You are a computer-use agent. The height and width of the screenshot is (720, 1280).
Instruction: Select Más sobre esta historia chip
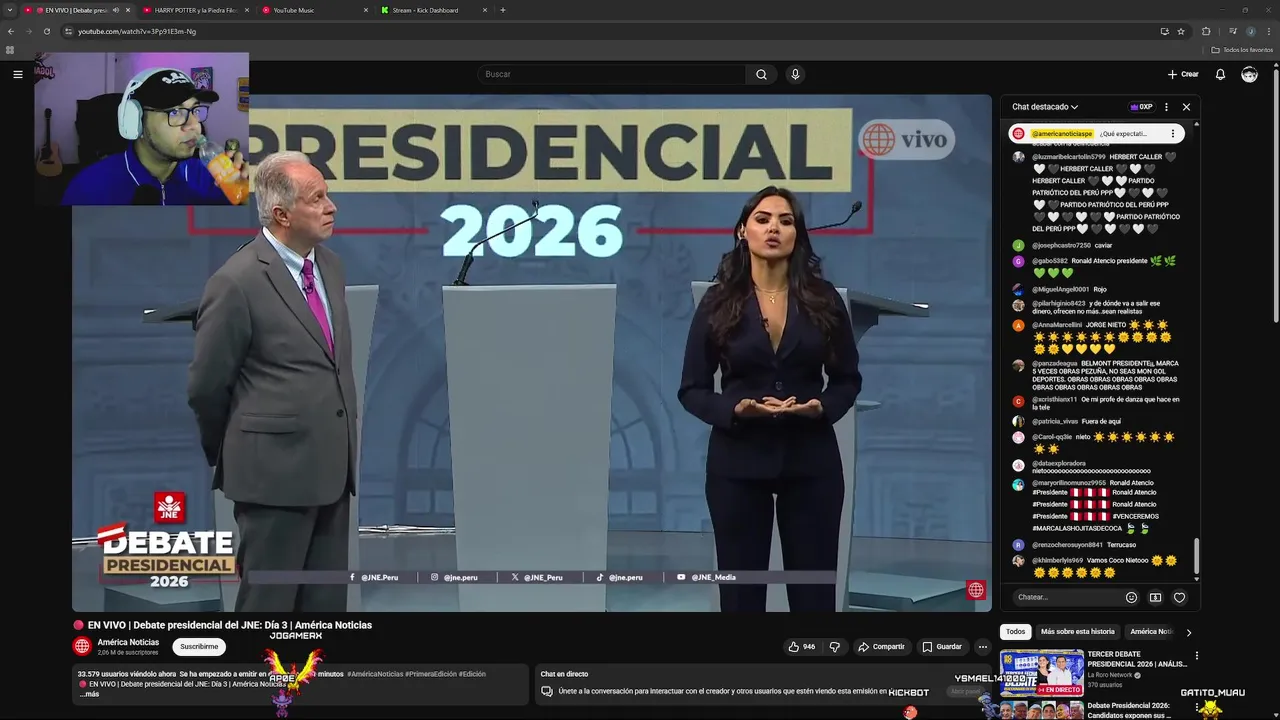tap(1077, 632)
